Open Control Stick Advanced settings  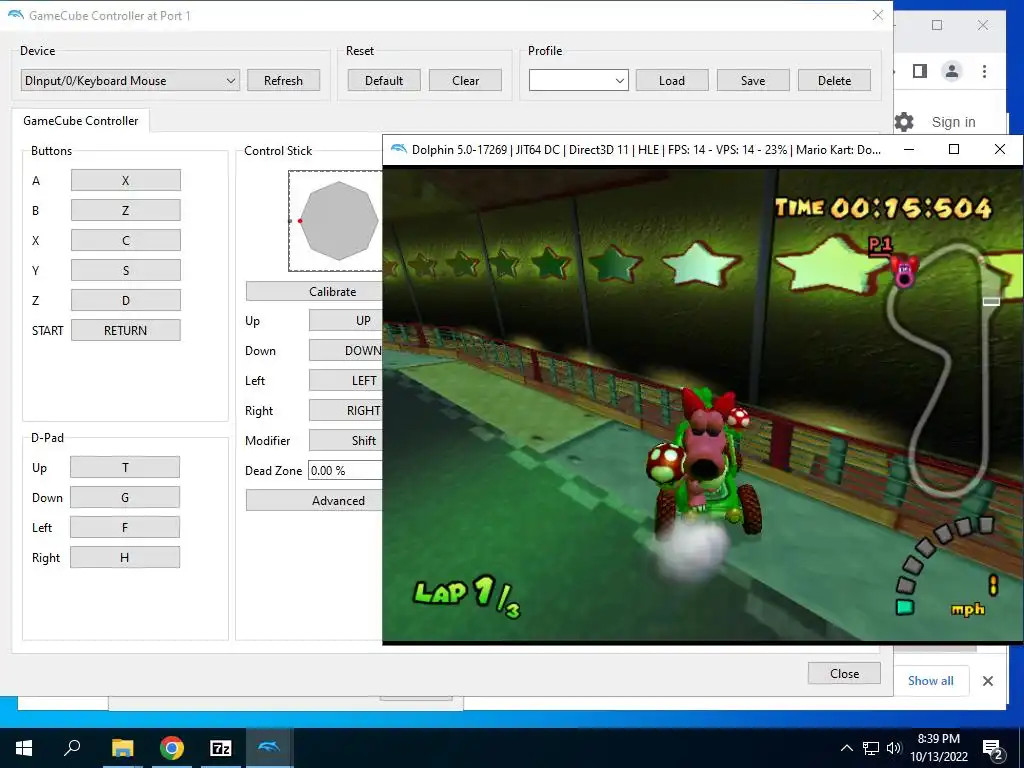[x=315, y=501]
